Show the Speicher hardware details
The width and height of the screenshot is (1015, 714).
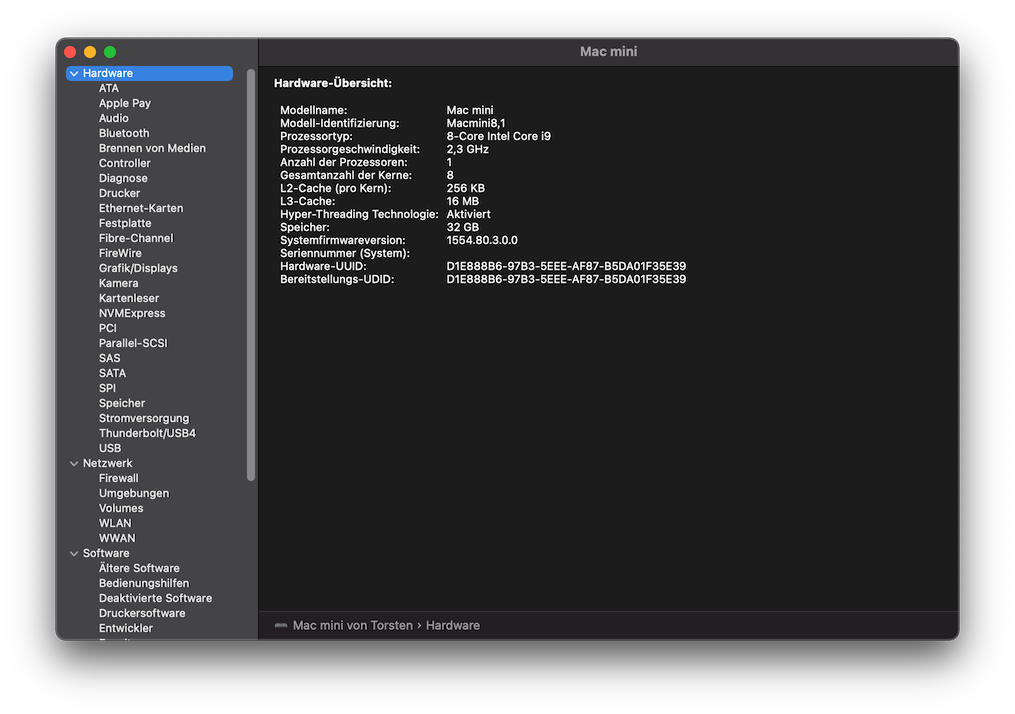[122, 403]
